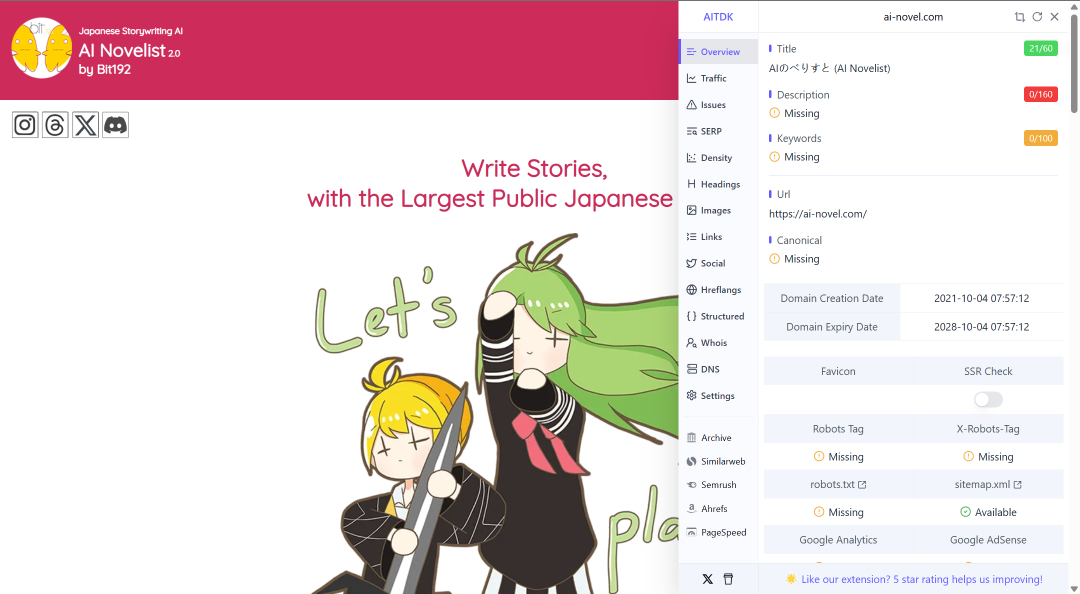The height and width of the screenshot is (594, 1080).
Task: Click the trash icon at AITDK panel bottom
Action: click(x=728, y=579)
